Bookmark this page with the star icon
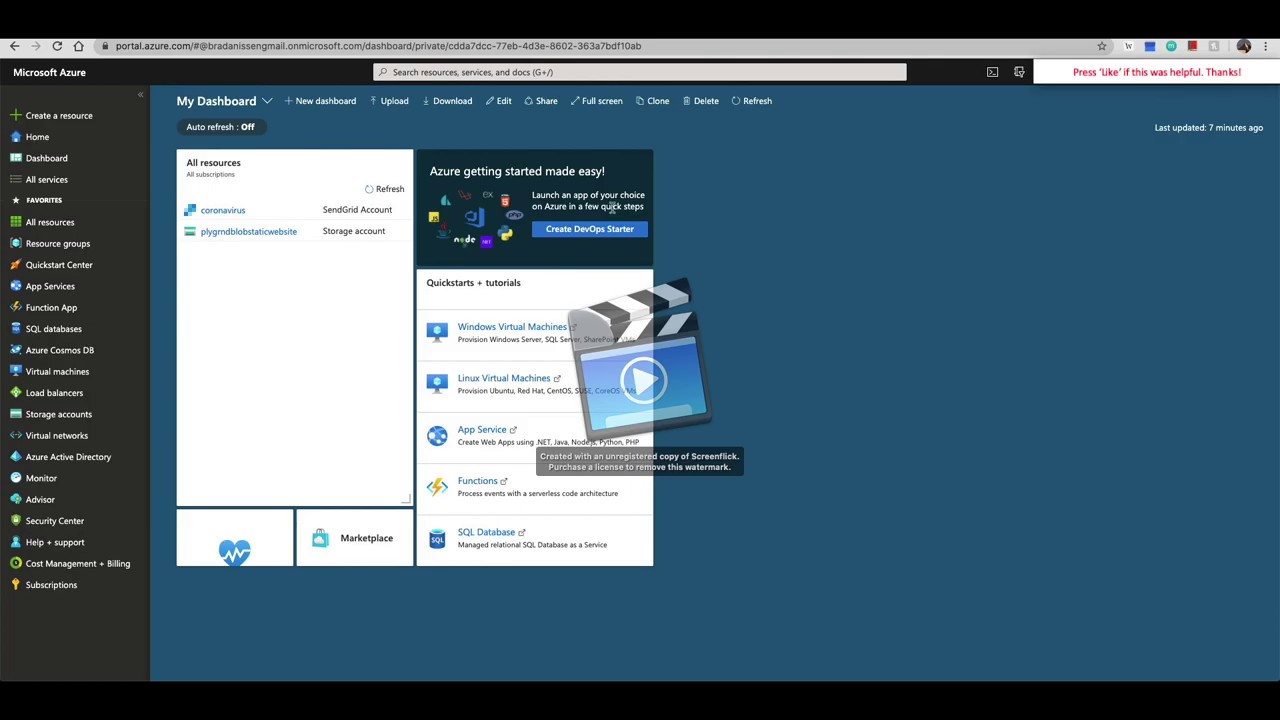Viewport: 1280px width, 720px height. point(1102,46)
